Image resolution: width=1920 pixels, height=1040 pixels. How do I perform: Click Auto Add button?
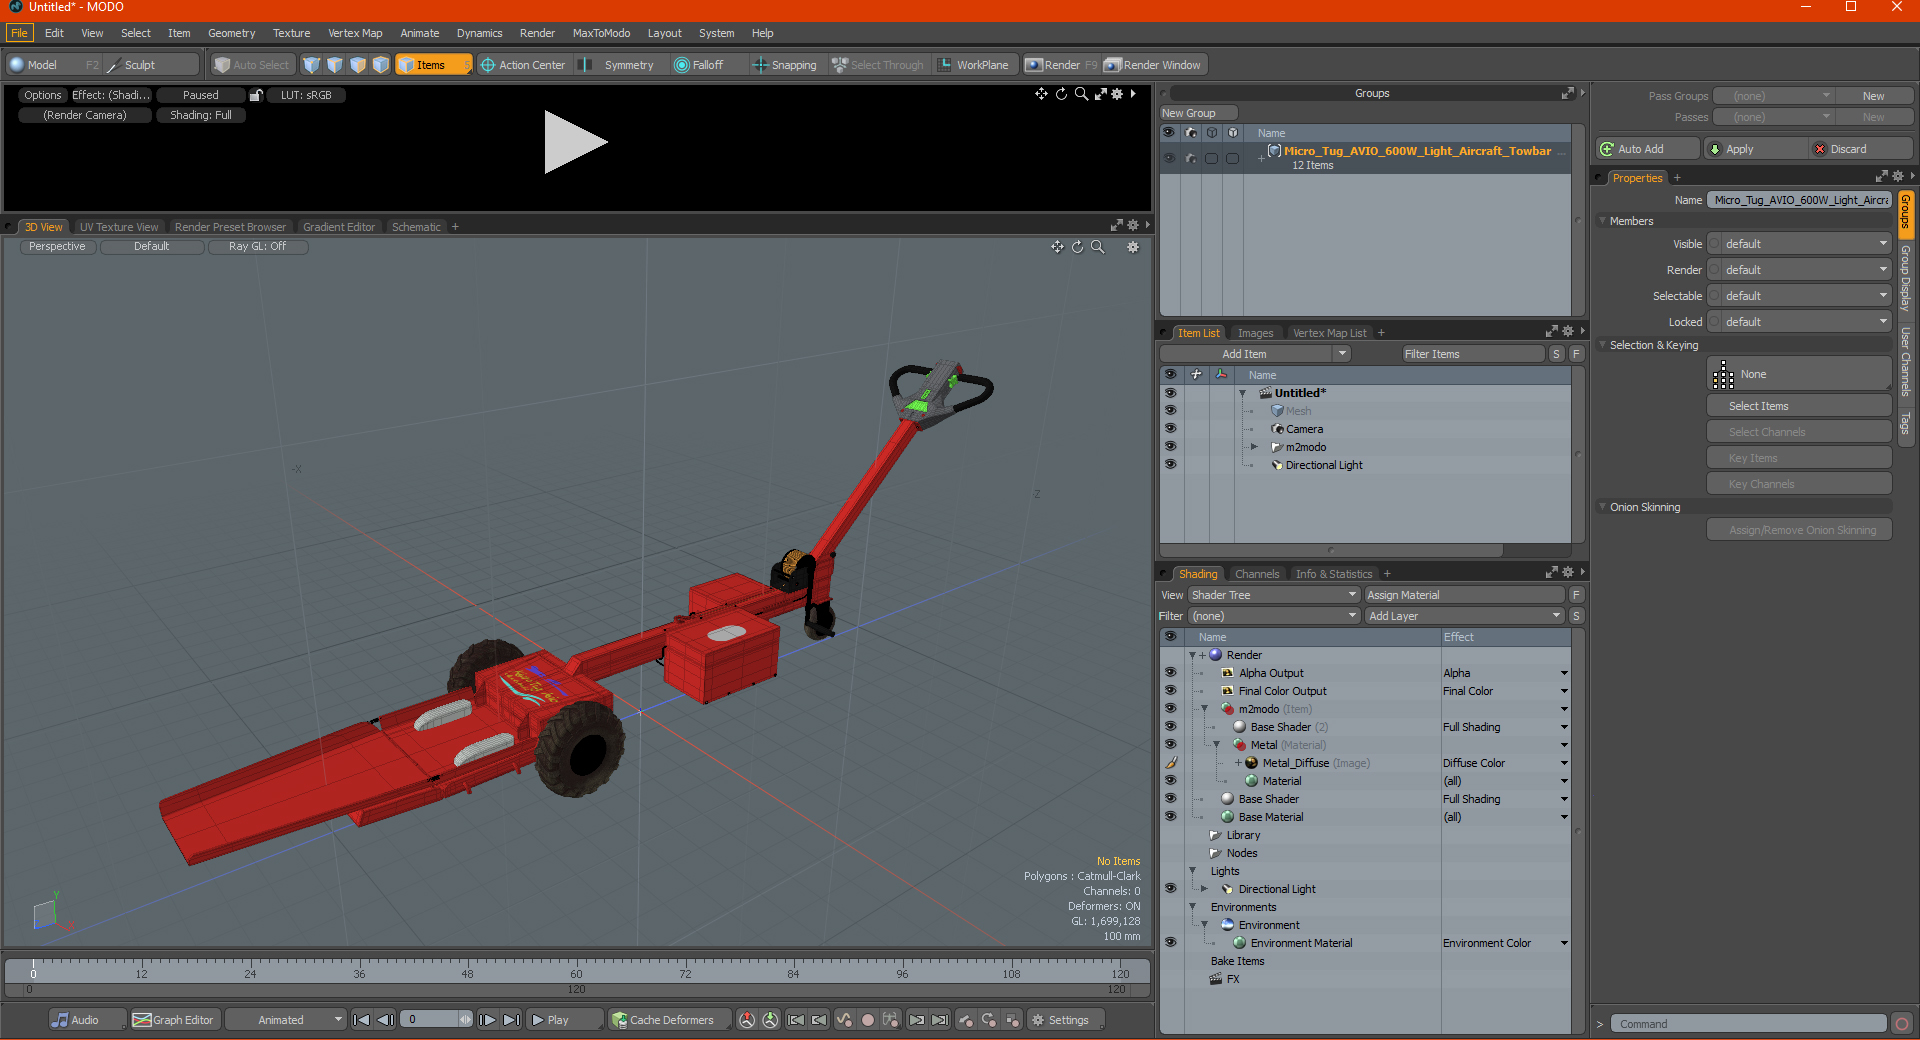click(x=1648, y=149)
